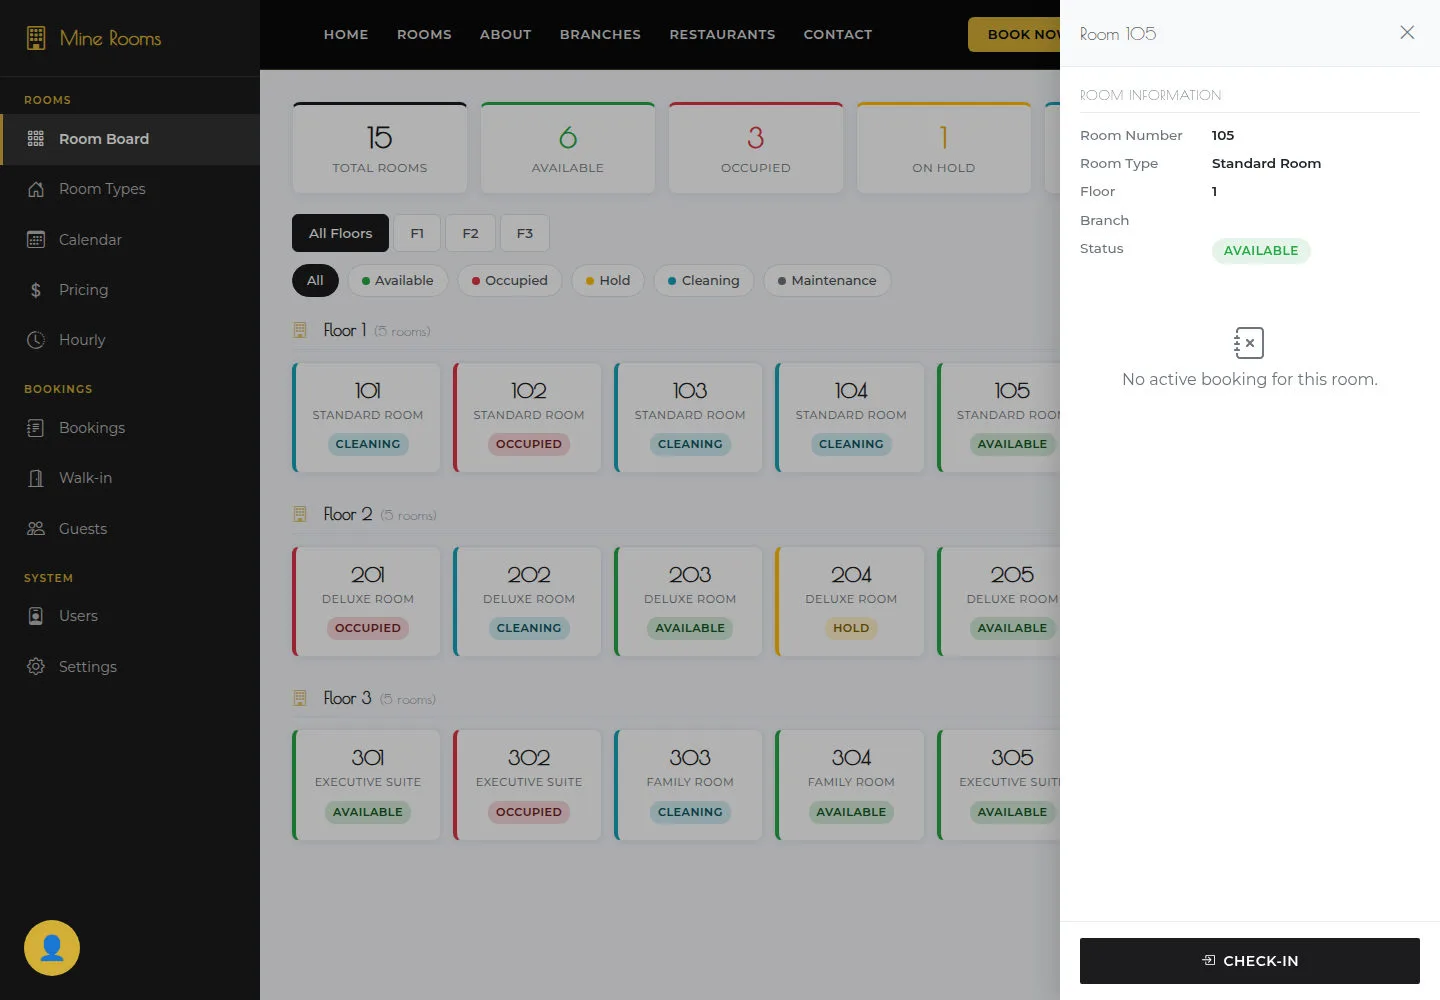This screenshot has height=1000, width=1440.
Task: Click the Mine Rooms logo icon
Action: tap(36, 38)
